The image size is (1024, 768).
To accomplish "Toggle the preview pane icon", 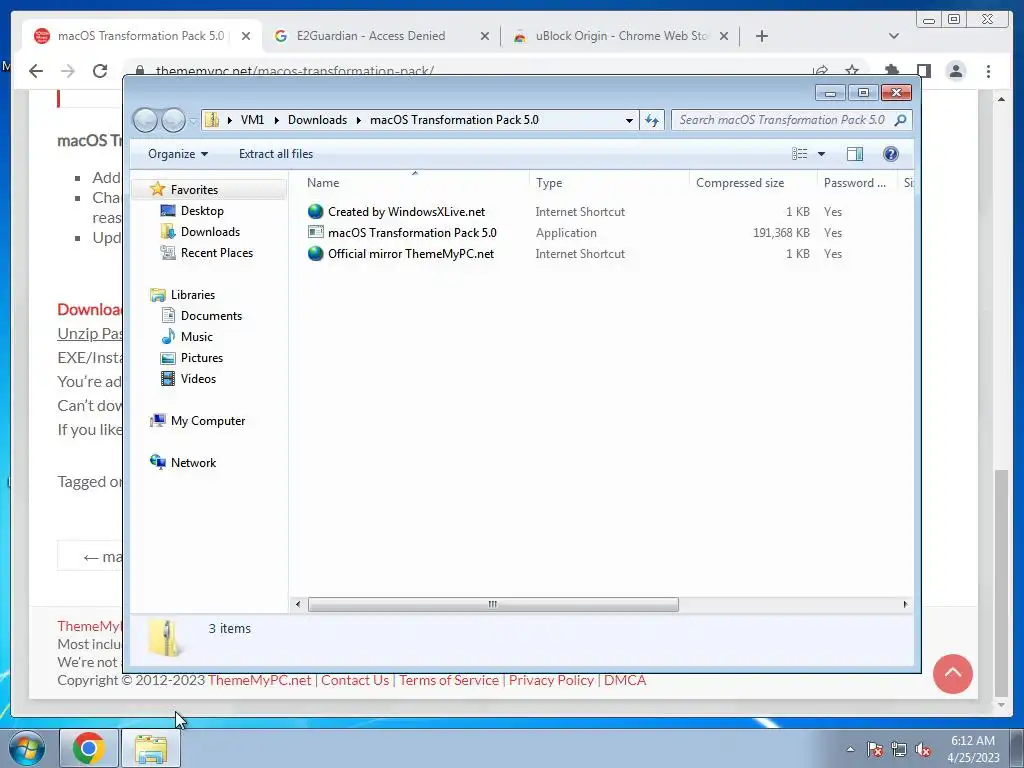I will pyautogui.click(x=854, y=154).
